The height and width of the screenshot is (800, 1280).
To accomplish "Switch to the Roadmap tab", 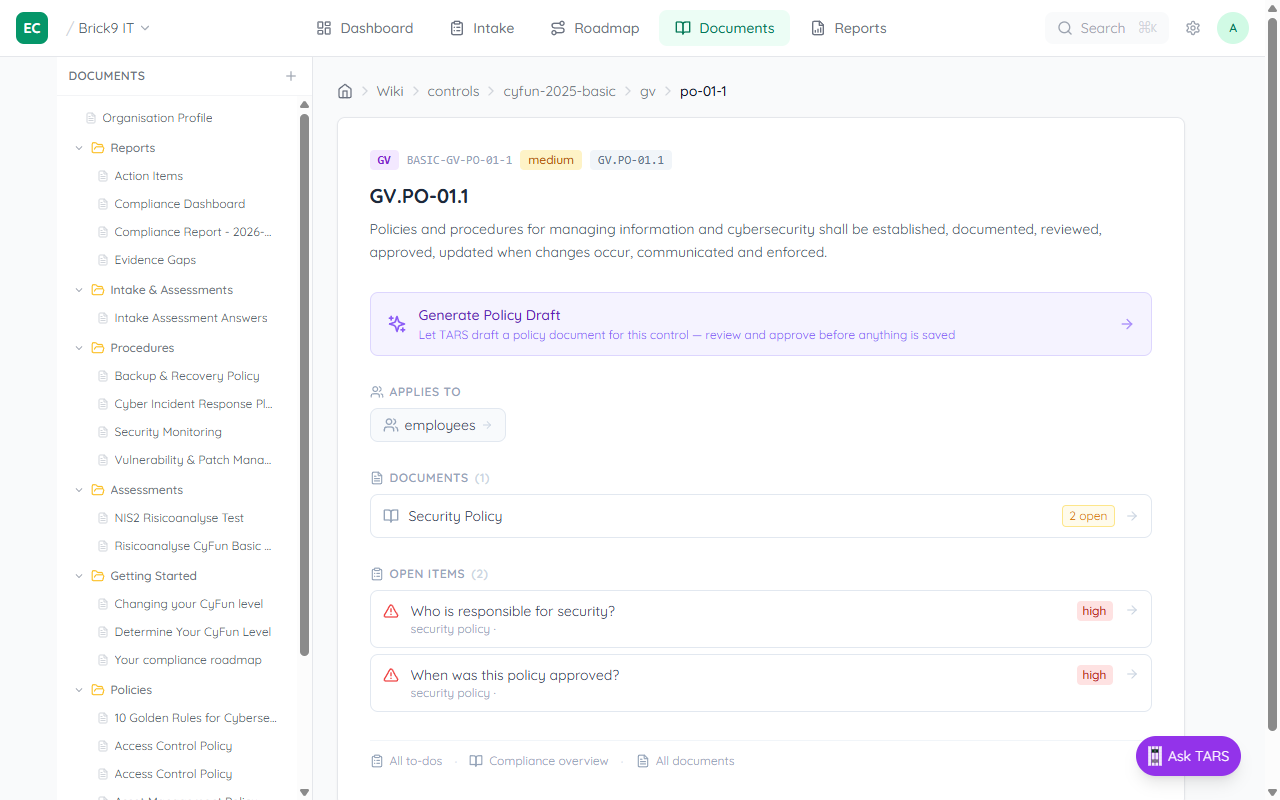I will pyautogui.click(x=595, y=28).
